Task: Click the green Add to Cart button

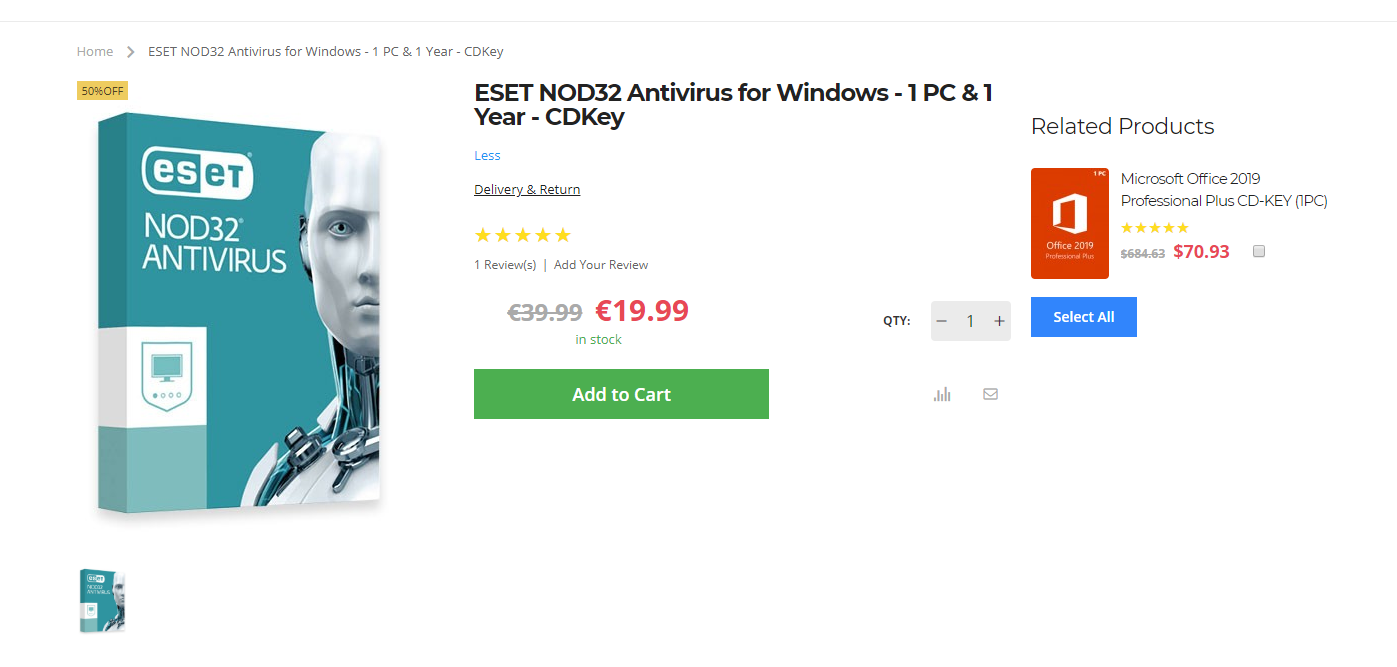Action: pos(621,394)
